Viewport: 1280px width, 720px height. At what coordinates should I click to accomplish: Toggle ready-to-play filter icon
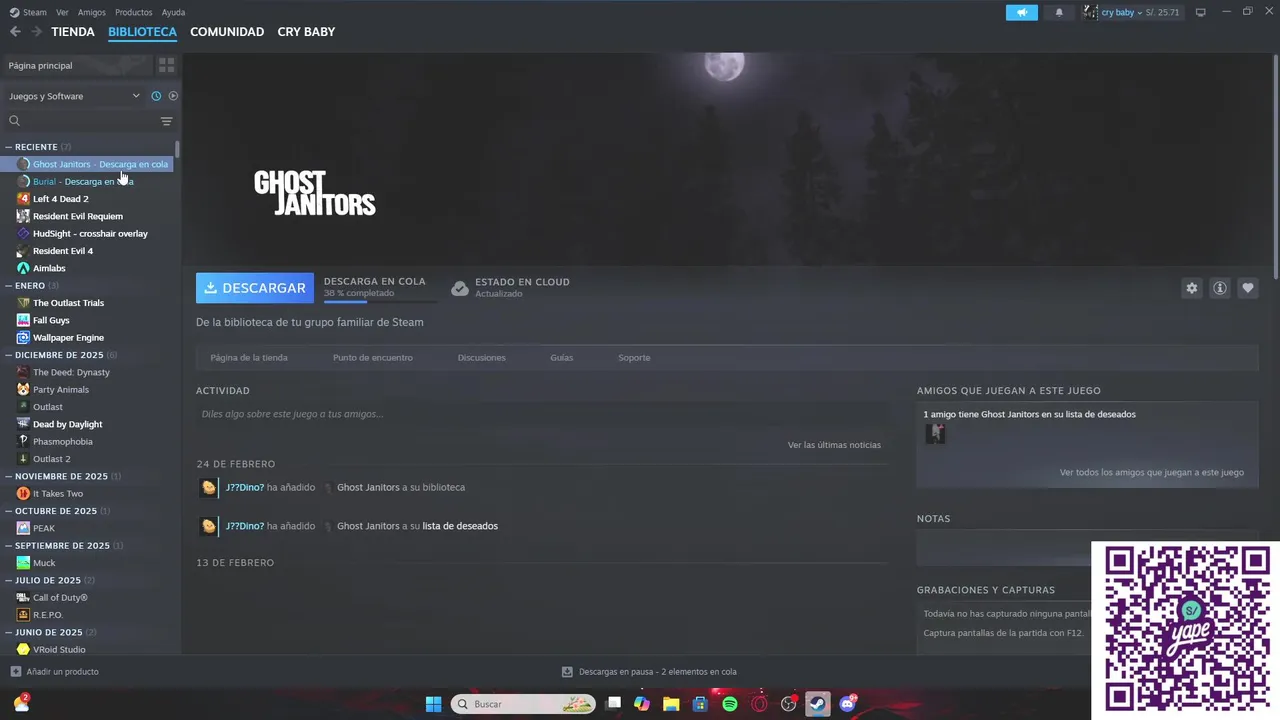(x=173, y=96)
